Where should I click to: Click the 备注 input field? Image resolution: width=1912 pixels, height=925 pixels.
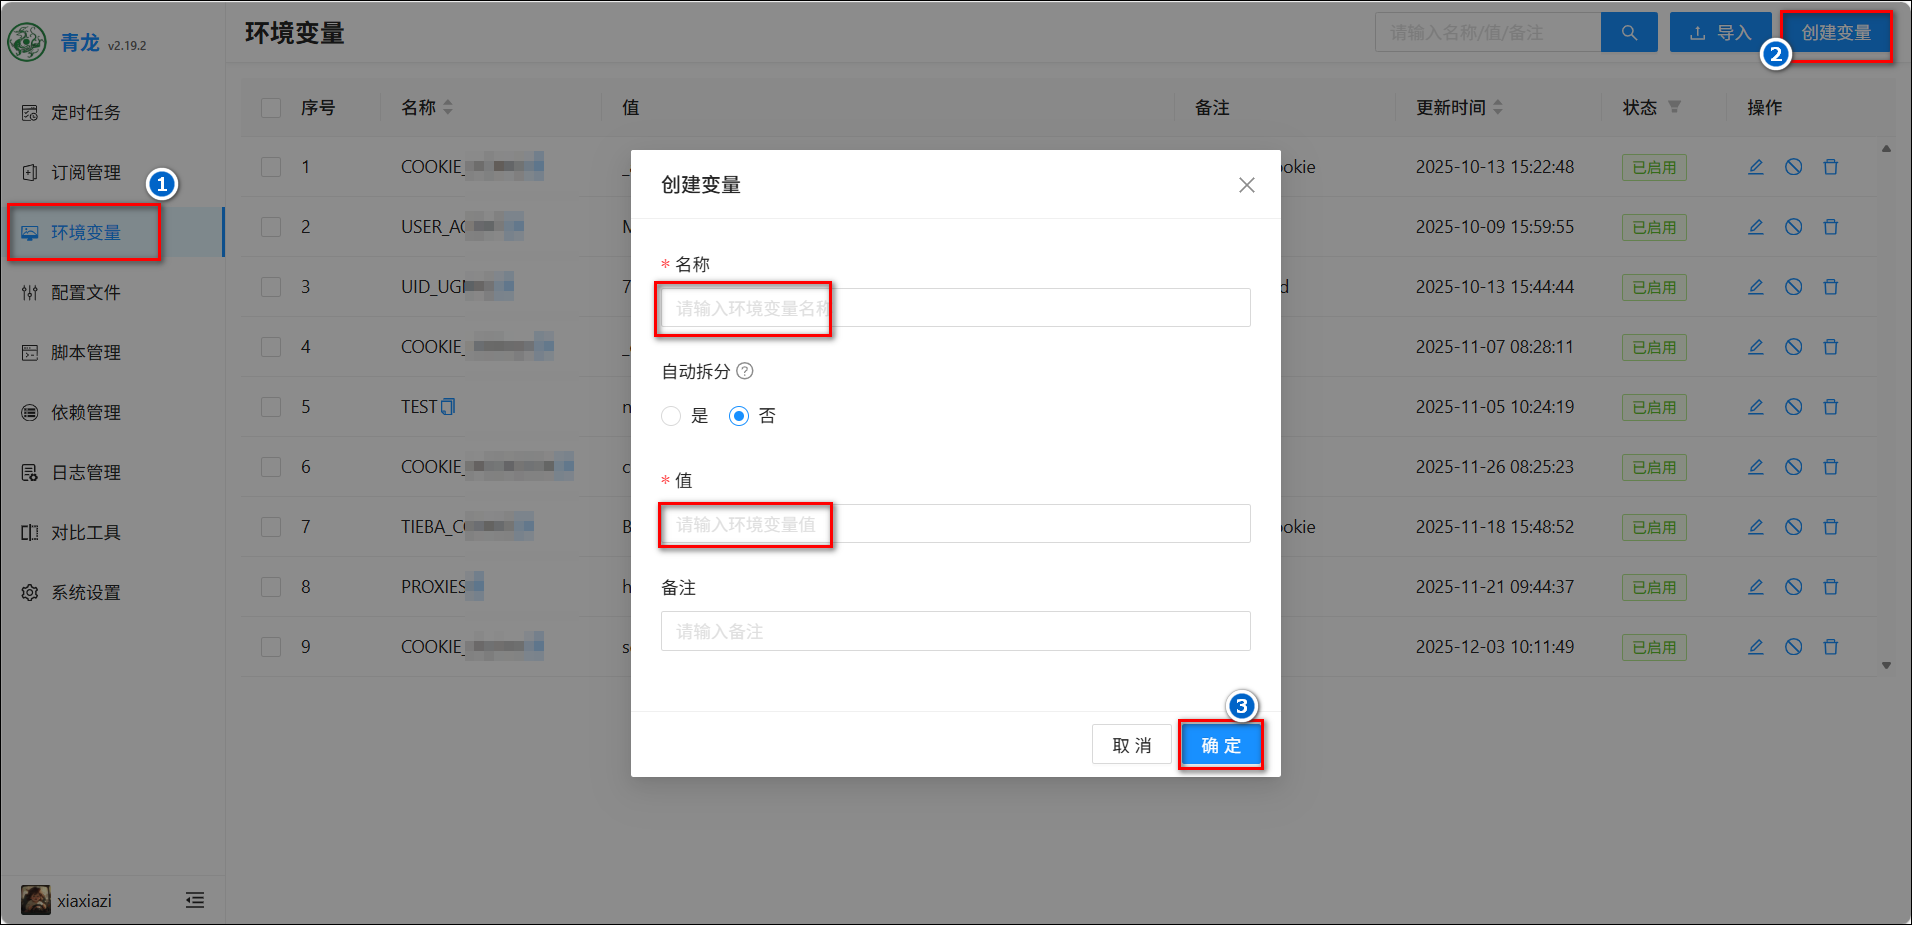pyautogui.click(x=955, y=631)
